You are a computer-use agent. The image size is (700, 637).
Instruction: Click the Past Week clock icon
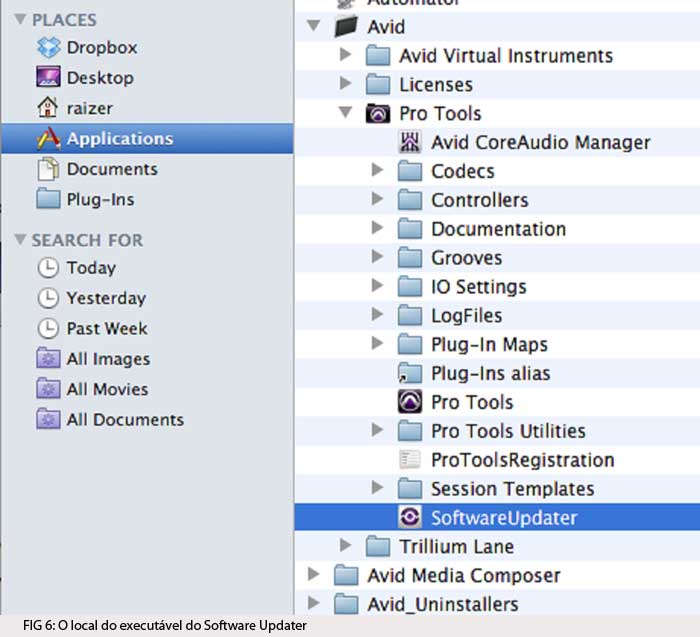coord(48,329)
